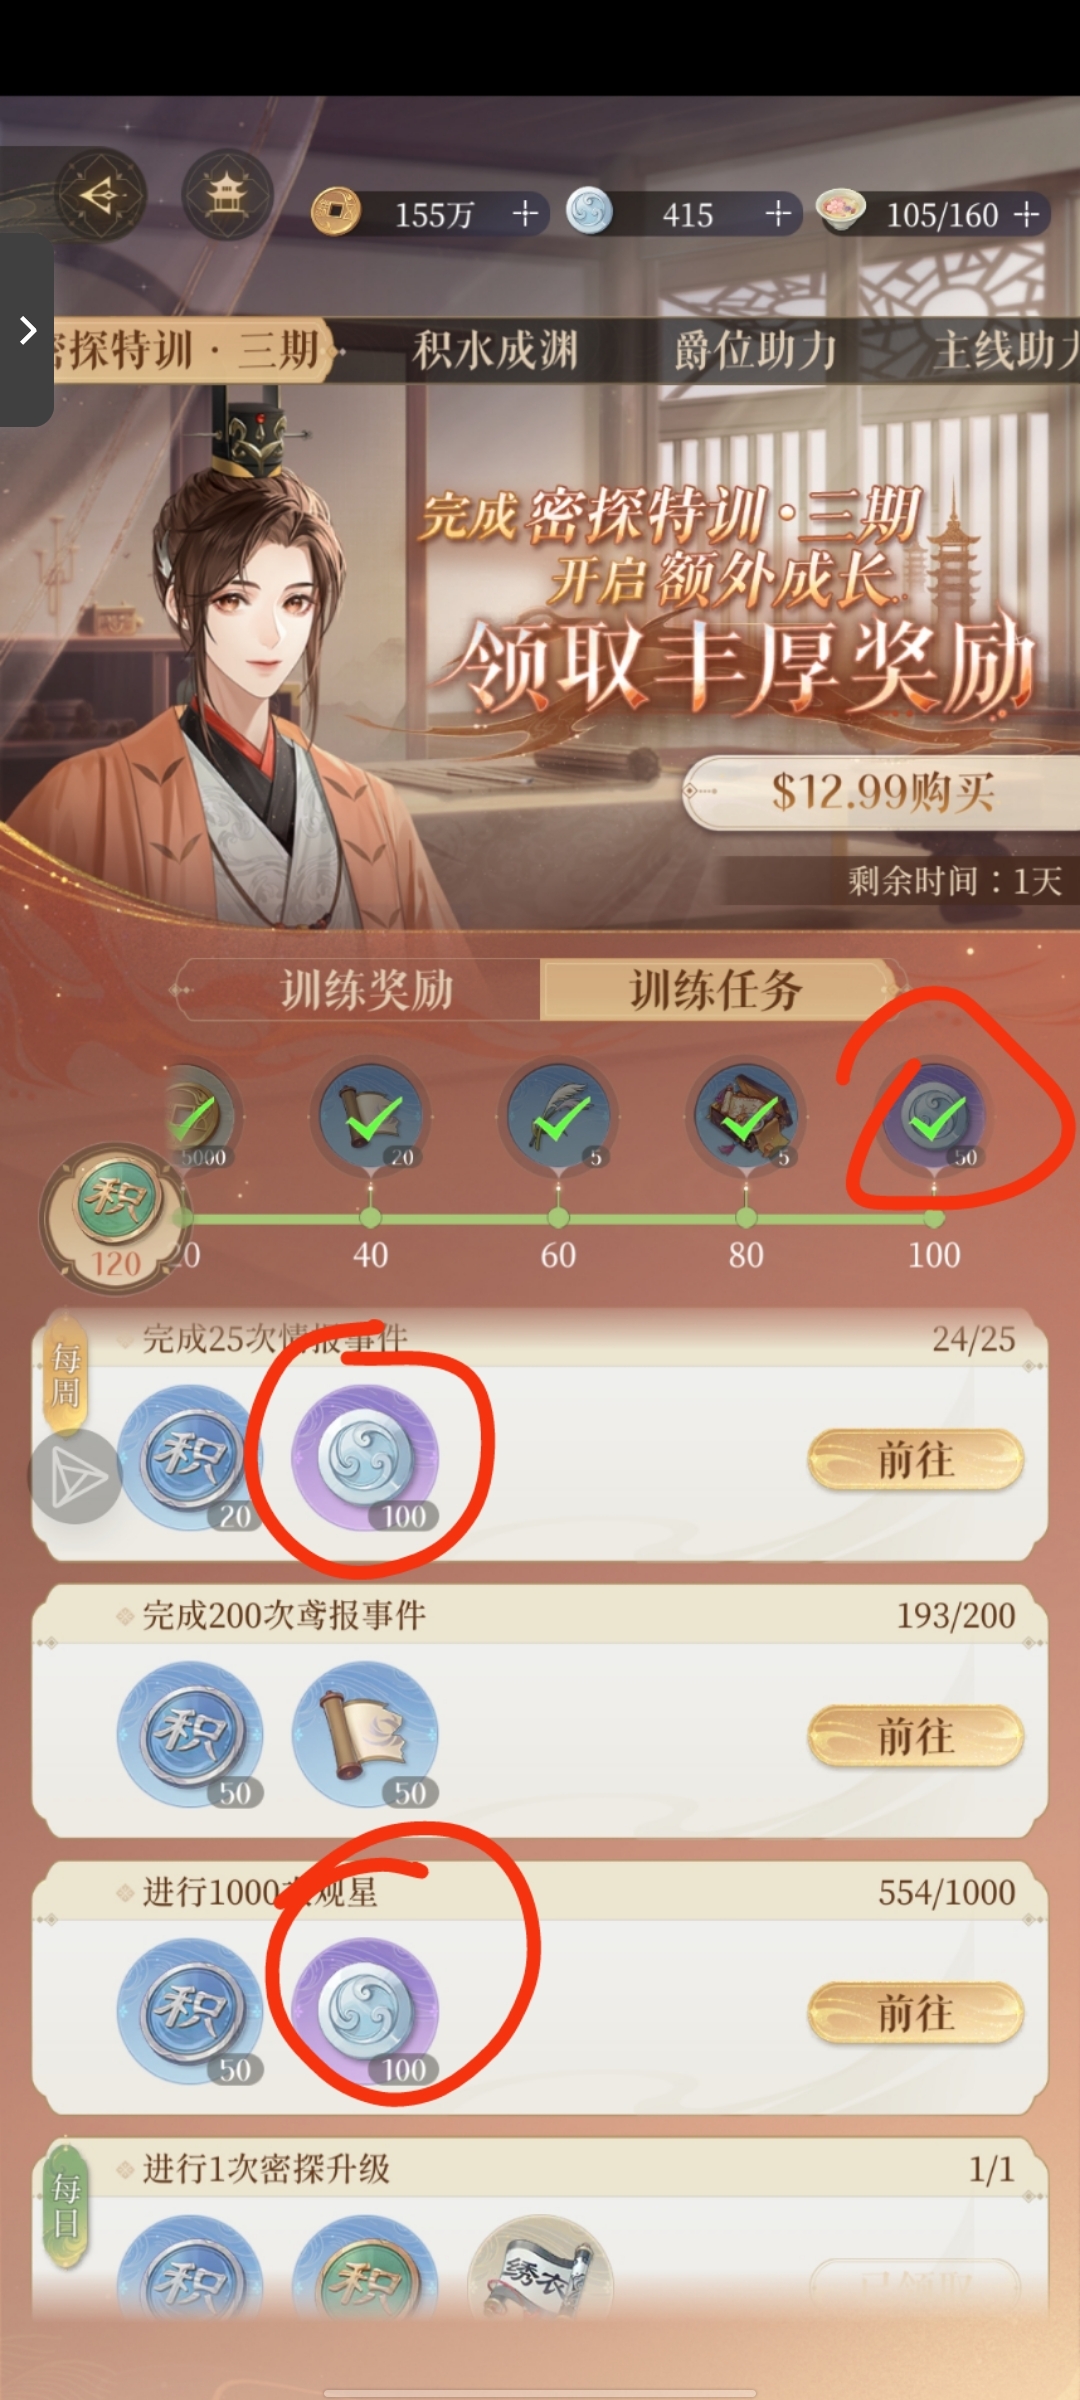Tap the 120 accumulated points badge
Image resolution: width=1080 pixels, height=2400 pixels.
(115, 1218)
